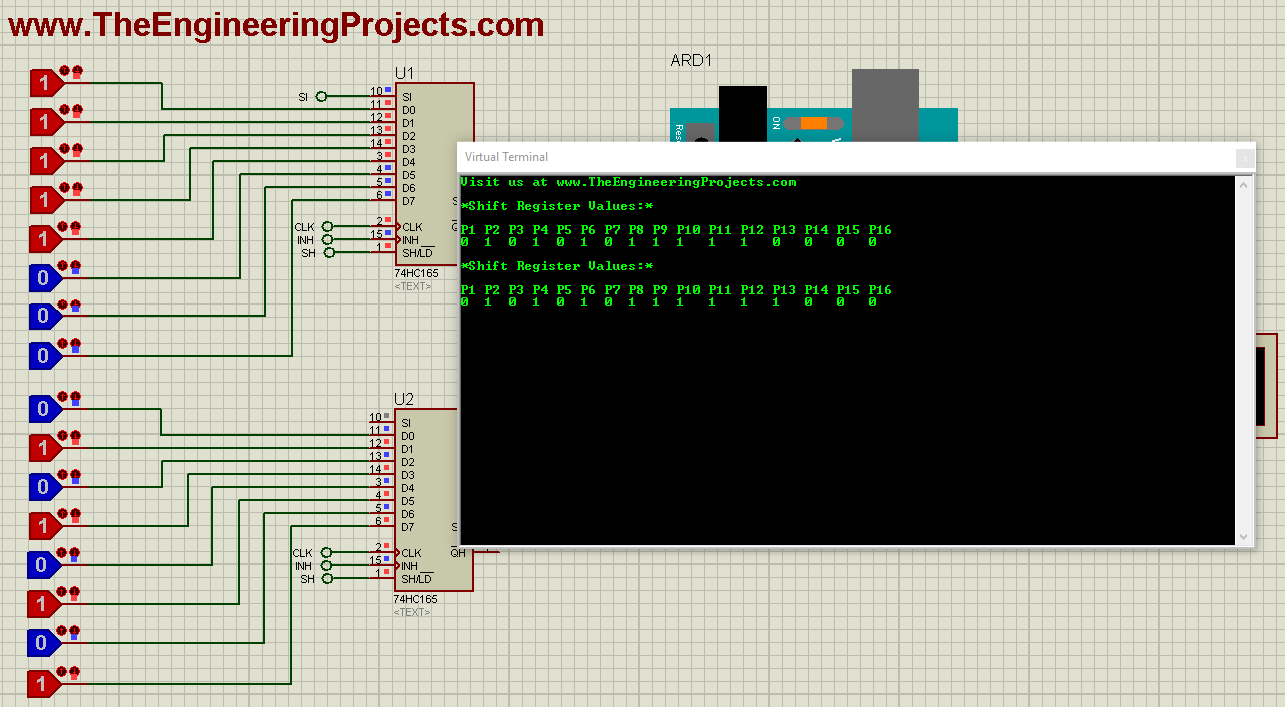Click the www.TheEngineeringProjects.com header text
The width and height of the screenshot is (1285, 707).
tap(275, 25)
